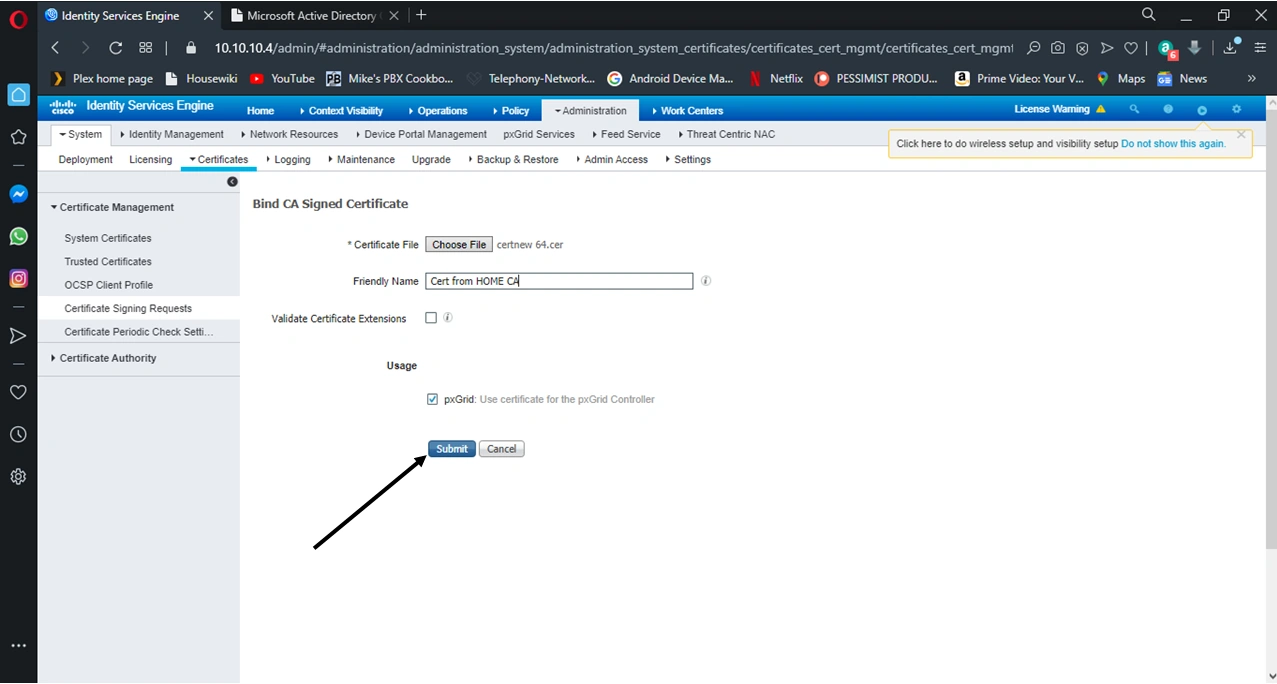Open Netflix bookmark
The height and width of the screenshot is (684, 1277).
(x=777, y=78)
